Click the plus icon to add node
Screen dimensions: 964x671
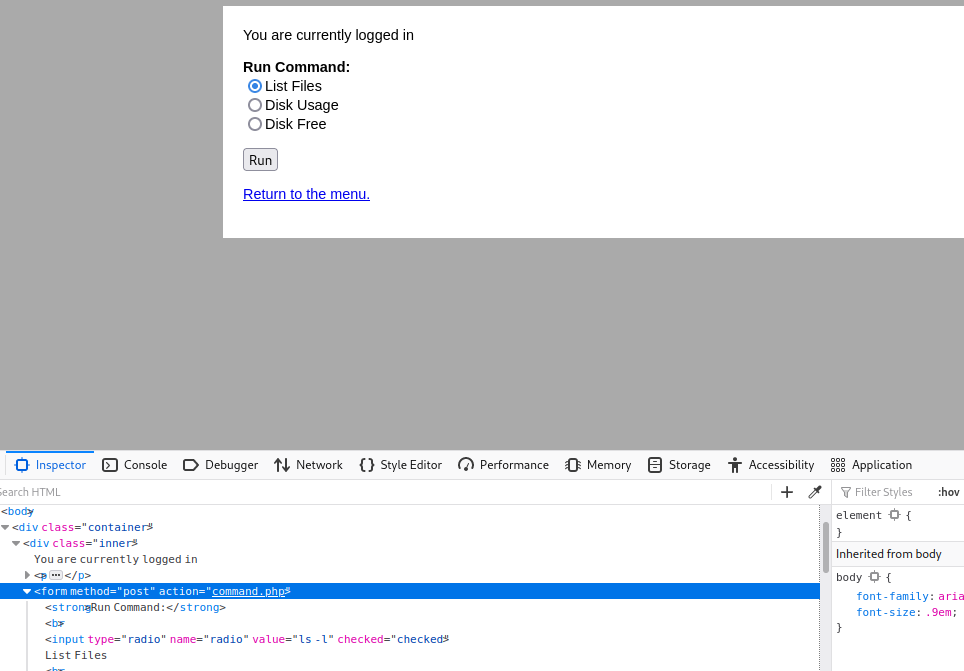pos(787,492)
